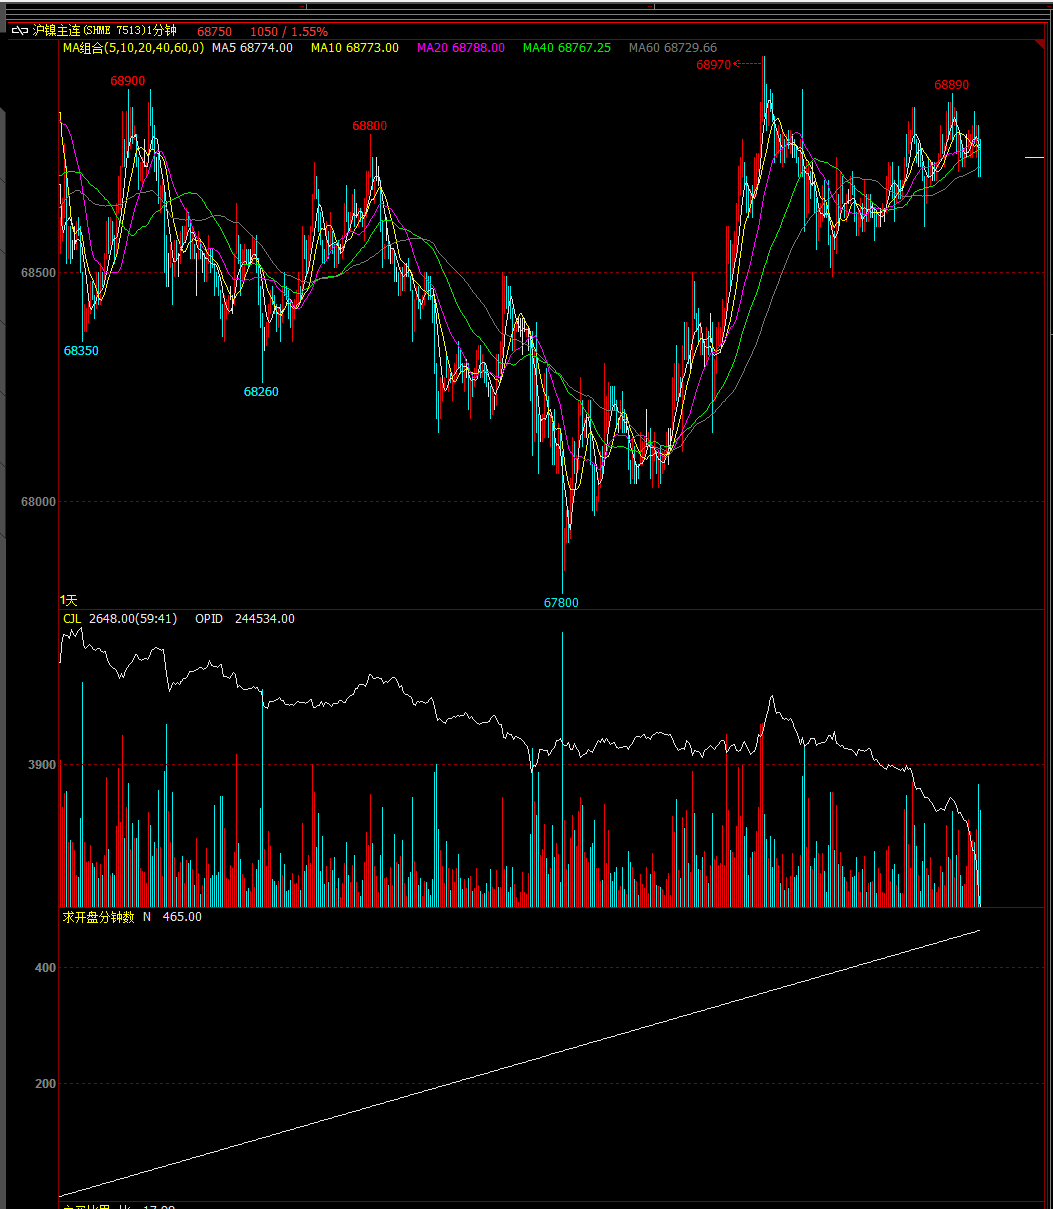Click the 67800 low price marker

561,603
